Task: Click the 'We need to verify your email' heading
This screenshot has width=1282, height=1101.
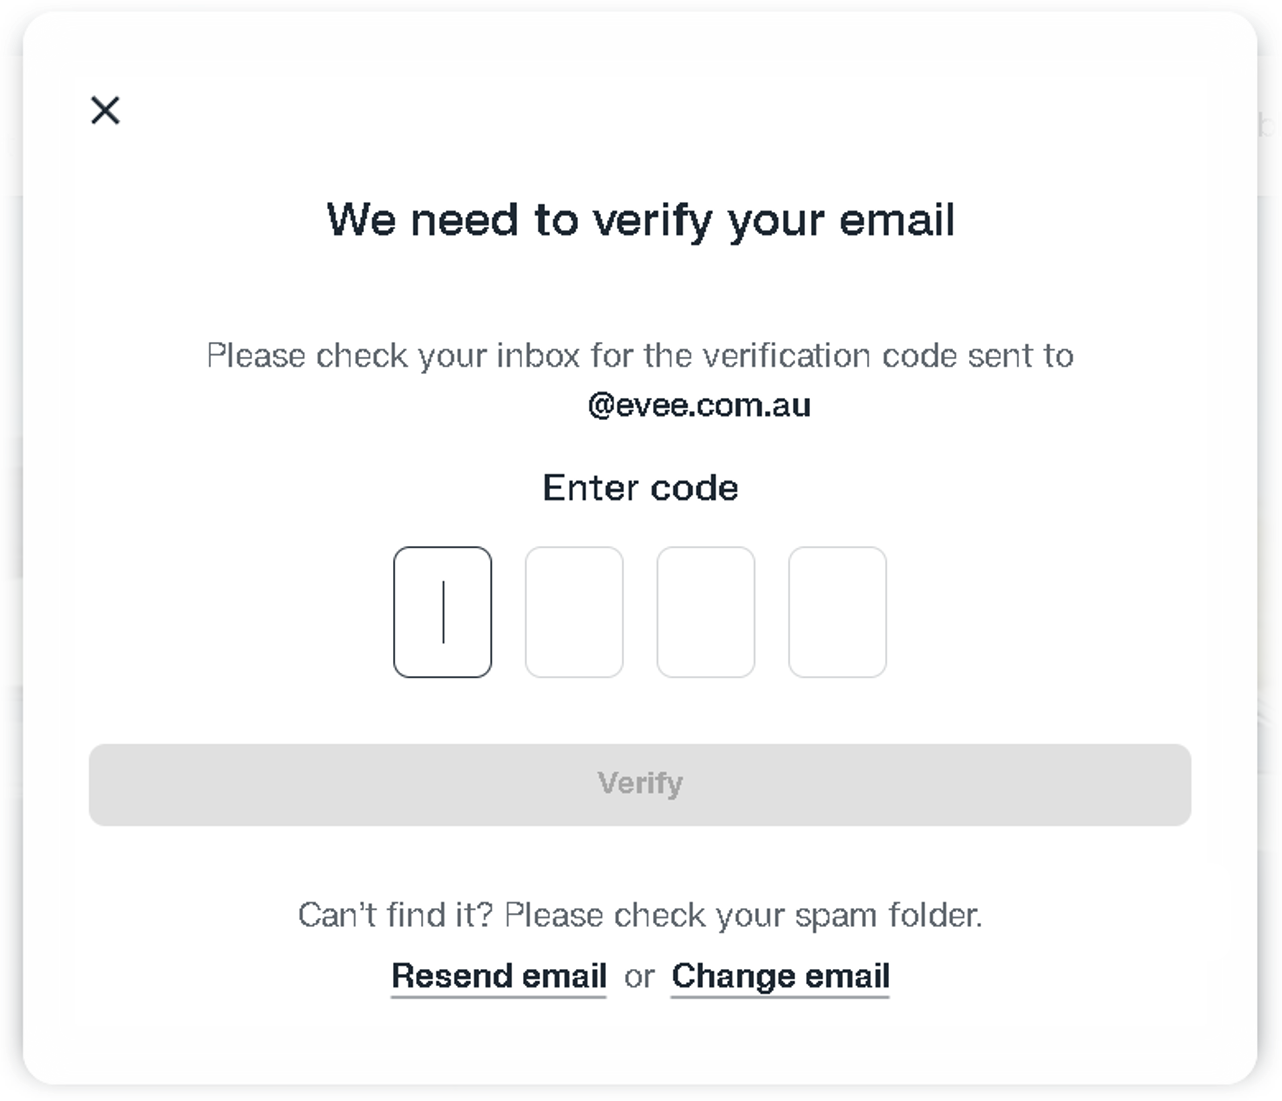Action: tap(640, 219)
